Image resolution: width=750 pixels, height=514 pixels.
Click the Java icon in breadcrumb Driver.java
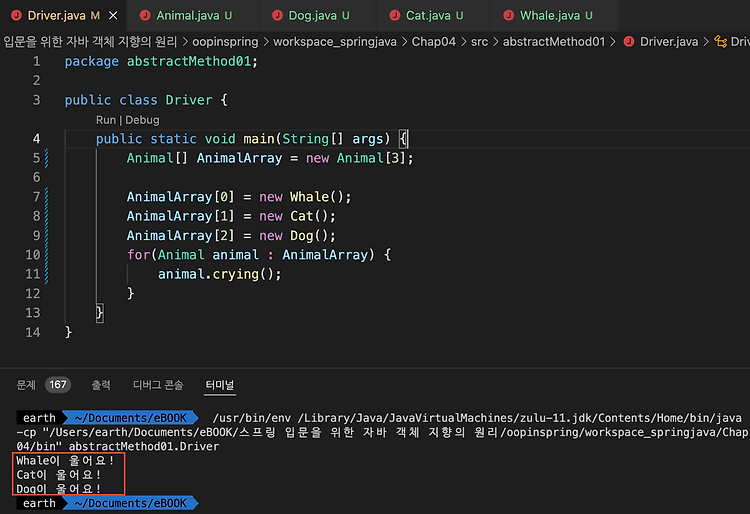(629, 42)
